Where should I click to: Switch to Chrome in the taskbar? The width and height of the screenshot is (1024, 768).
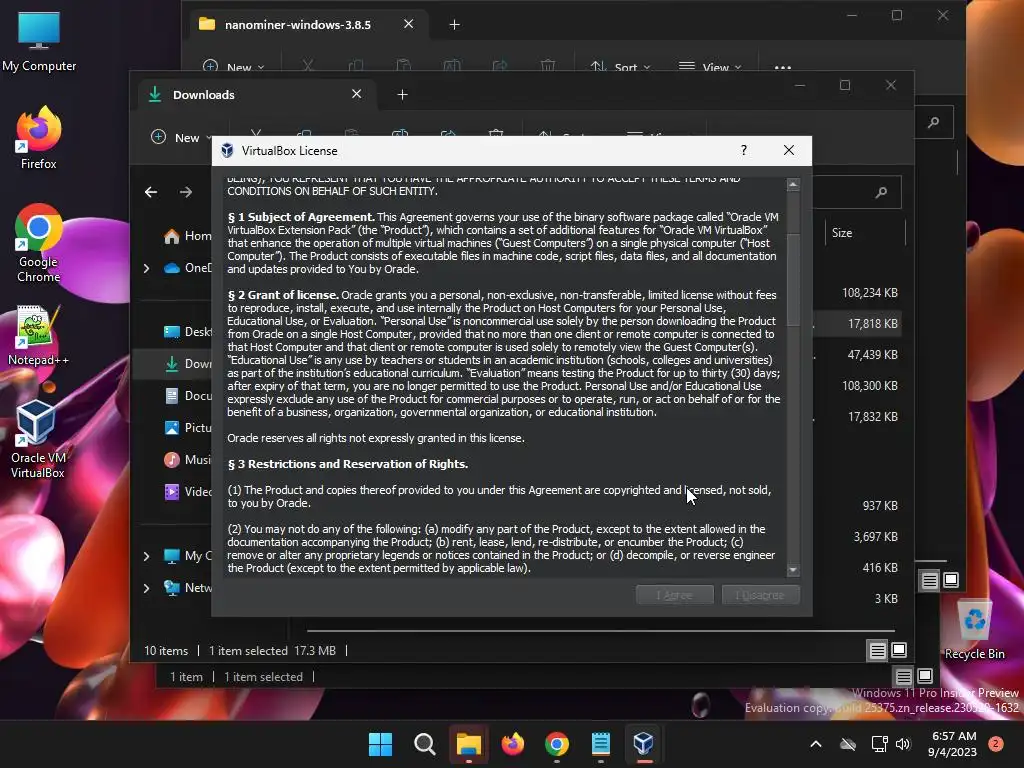point(556,744)
